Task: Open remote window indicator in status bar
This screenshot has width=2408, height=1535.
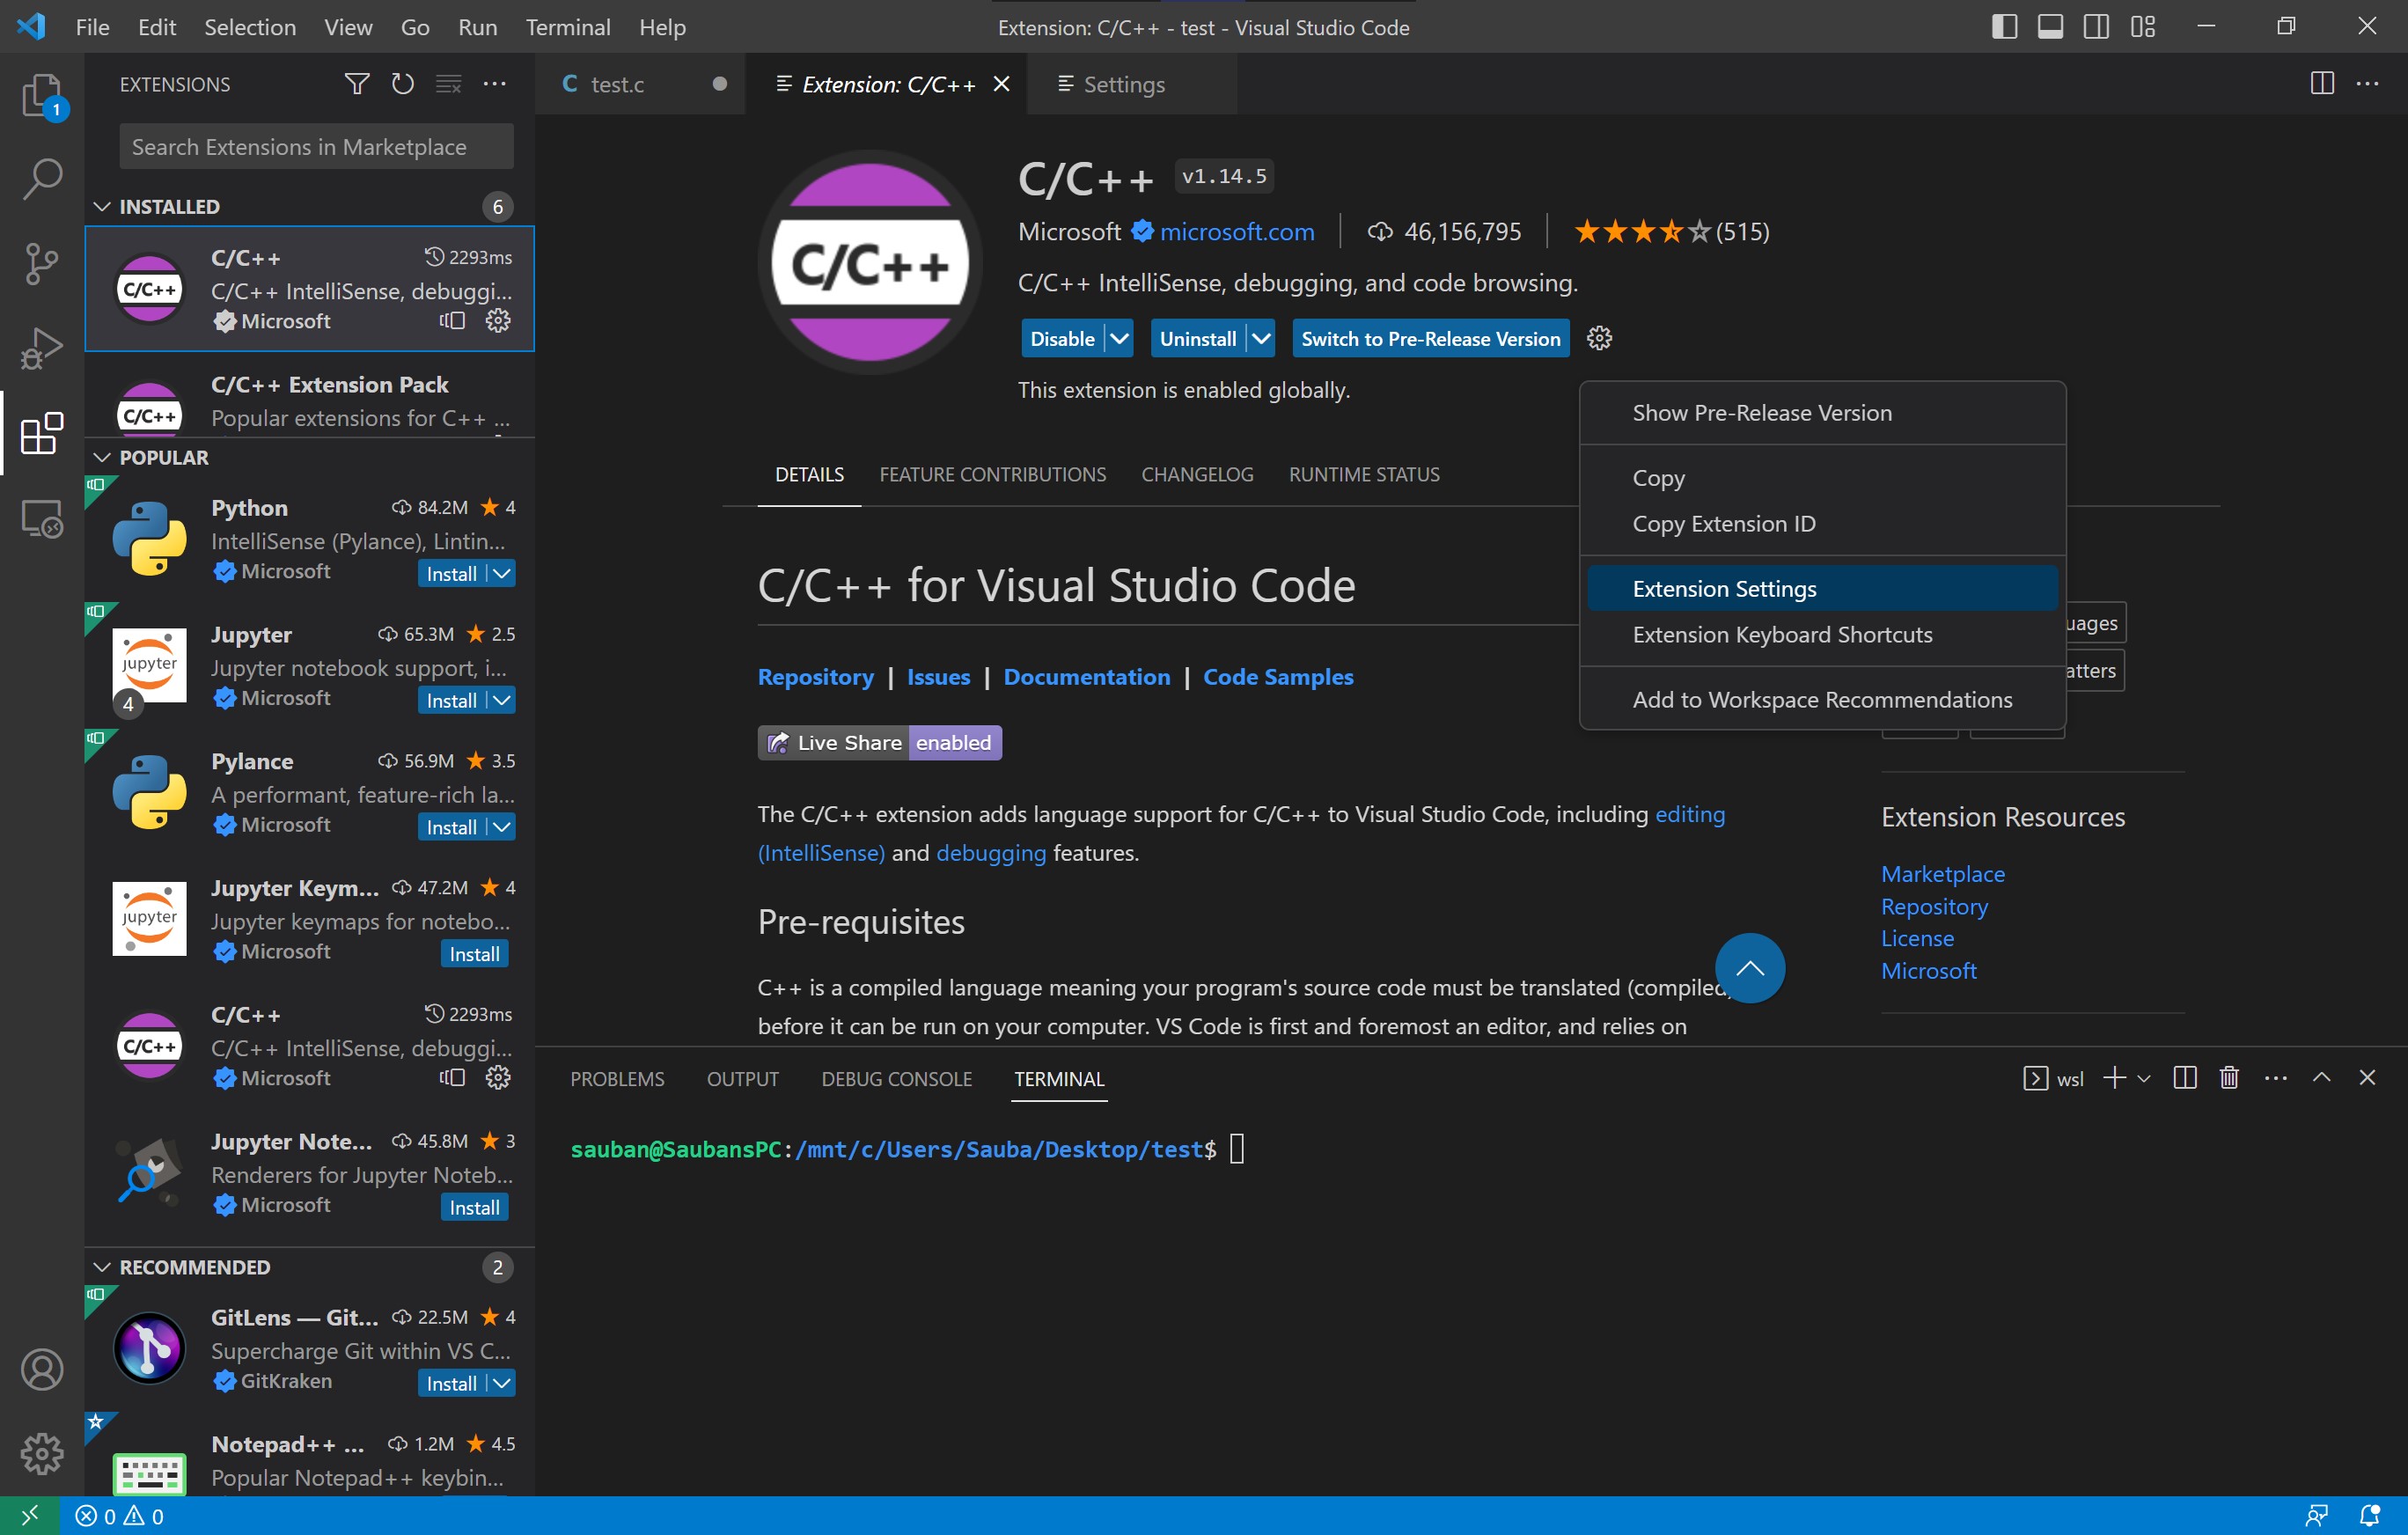Action: pos(29,1515)
